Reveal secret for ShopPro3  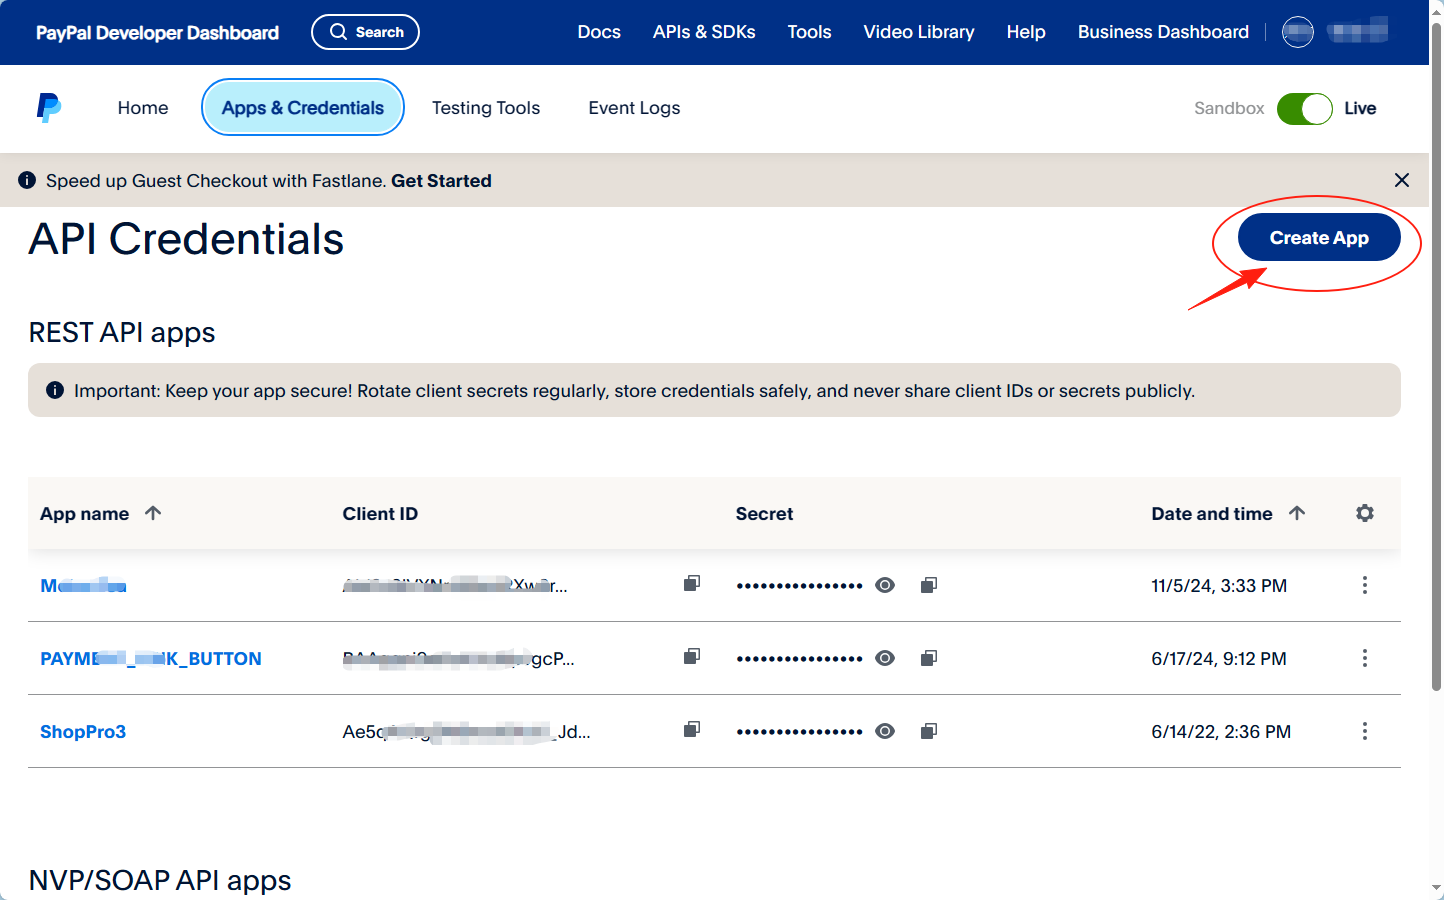tap(885, 731)
